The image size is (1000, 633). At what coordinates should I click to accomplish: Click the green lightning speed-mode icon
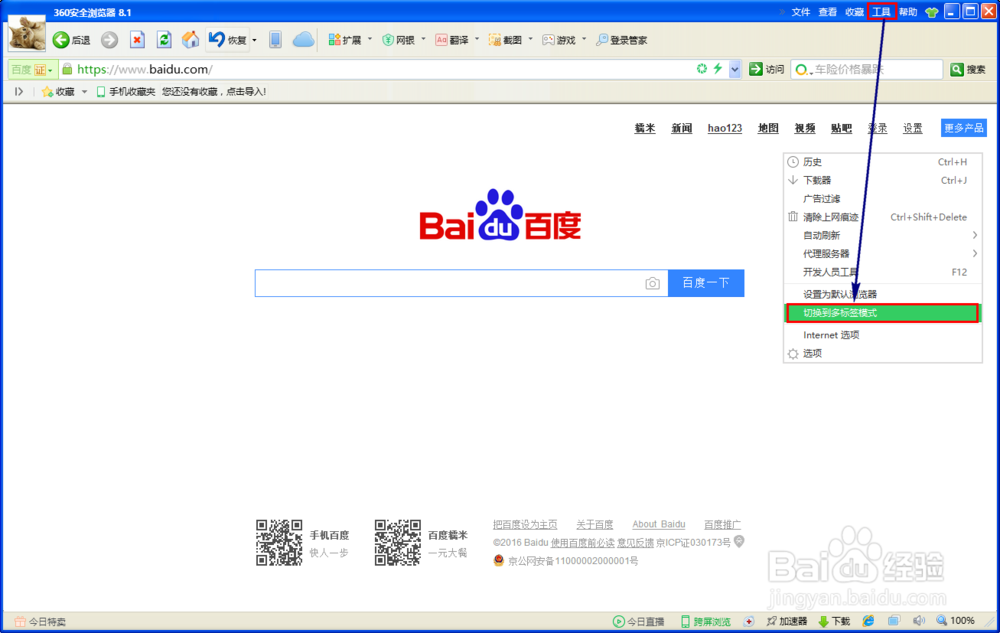[x=718, y=69]
